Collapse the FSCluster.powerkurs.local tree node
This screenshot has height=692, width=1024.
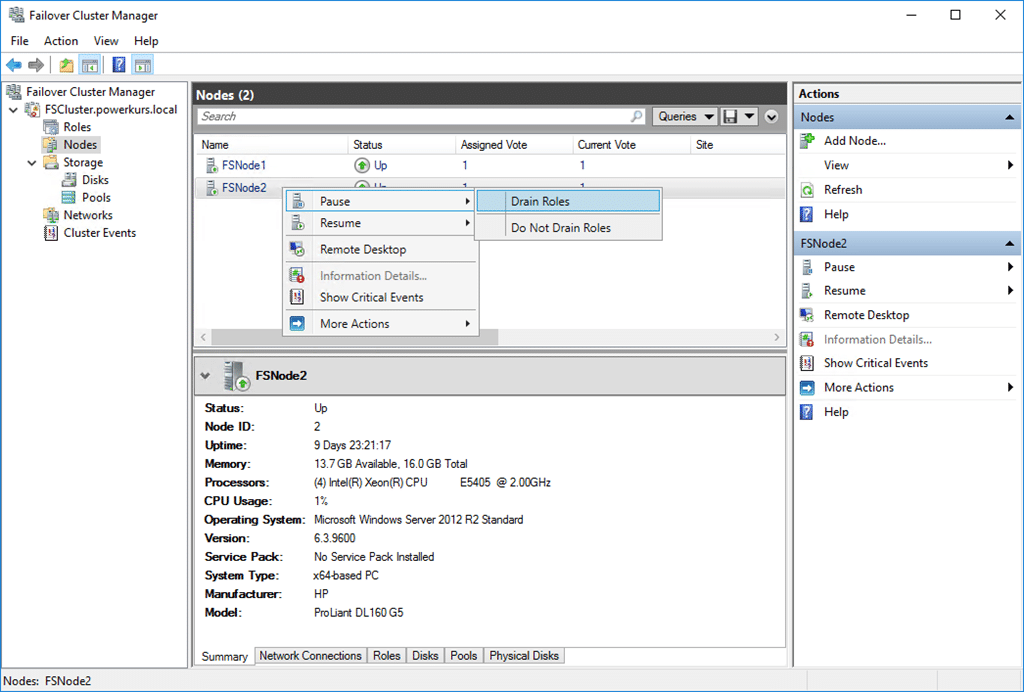click(x=13, y=110)
